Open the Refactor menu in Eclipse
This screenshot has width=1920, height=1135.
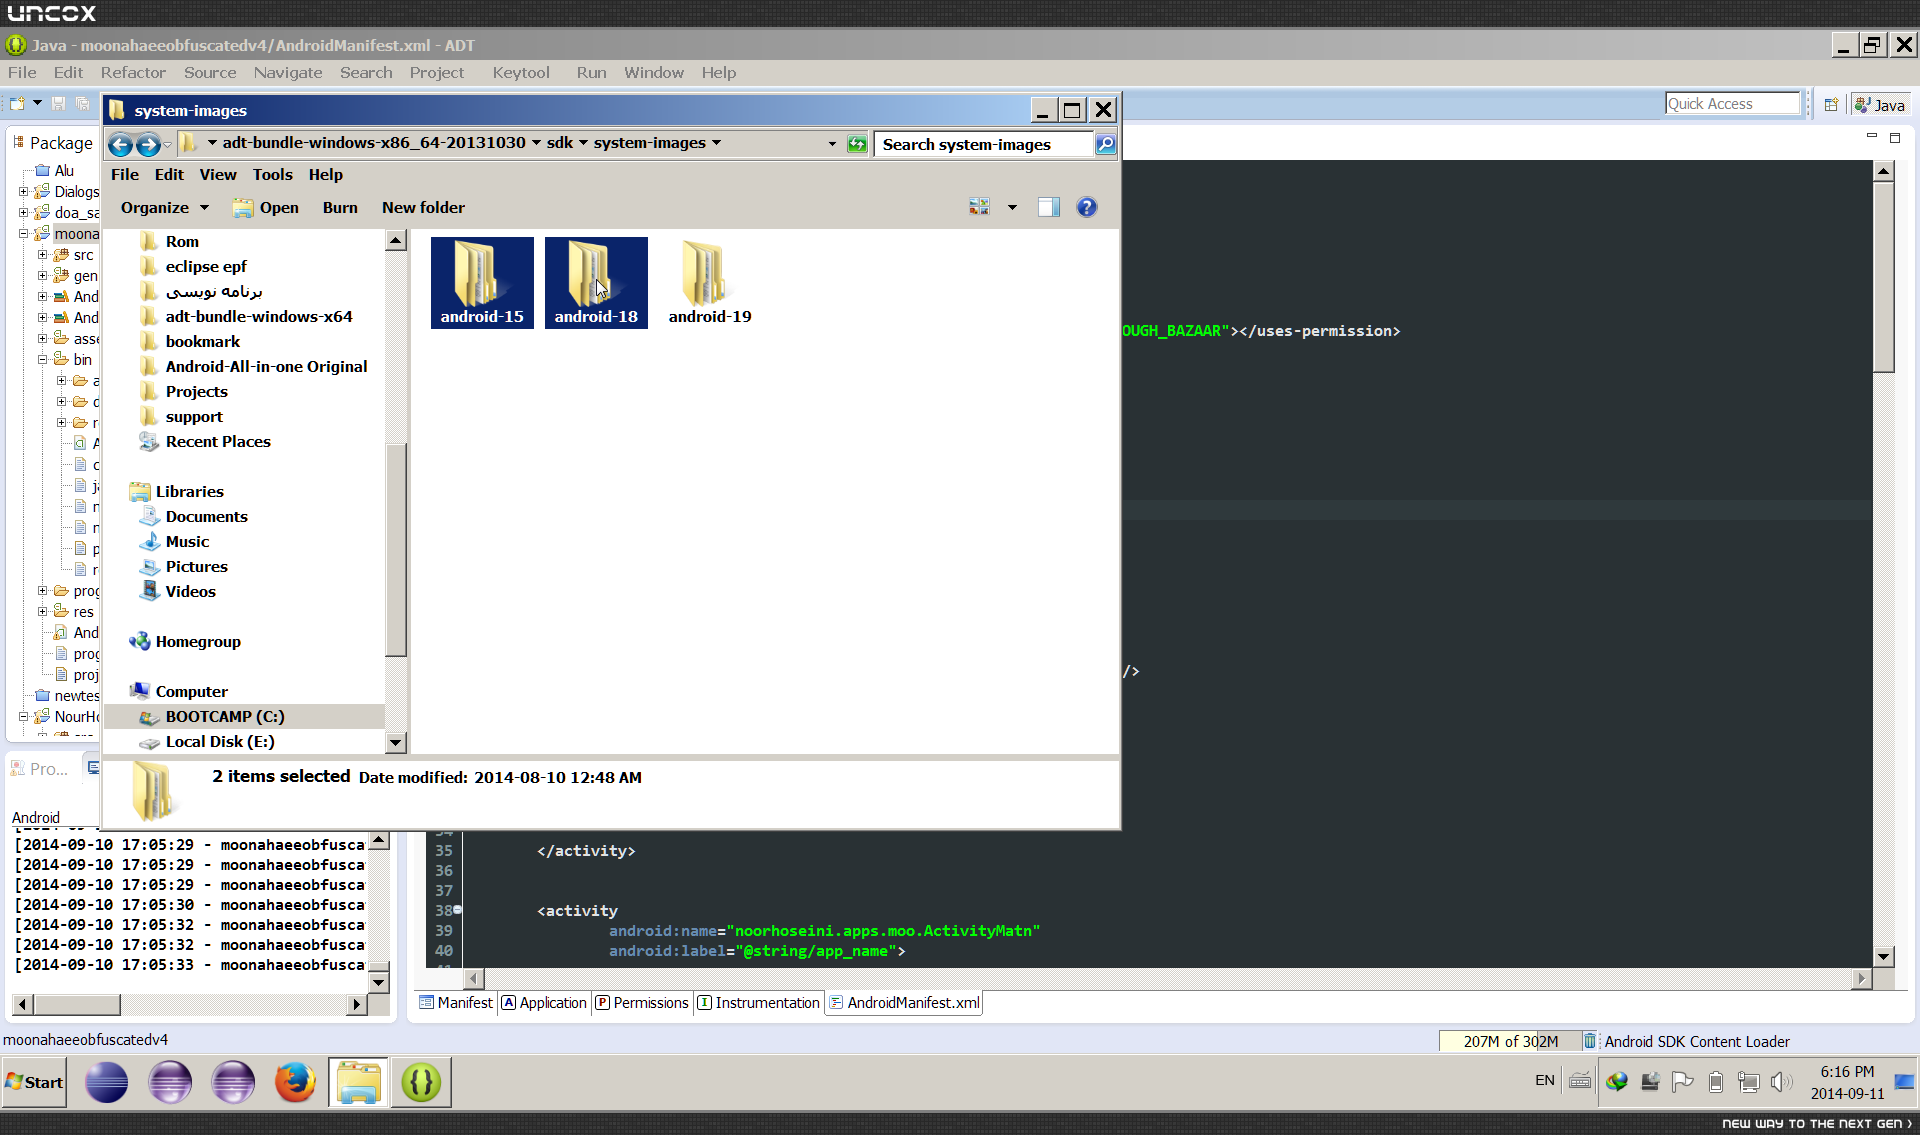(x=133, y=72)
